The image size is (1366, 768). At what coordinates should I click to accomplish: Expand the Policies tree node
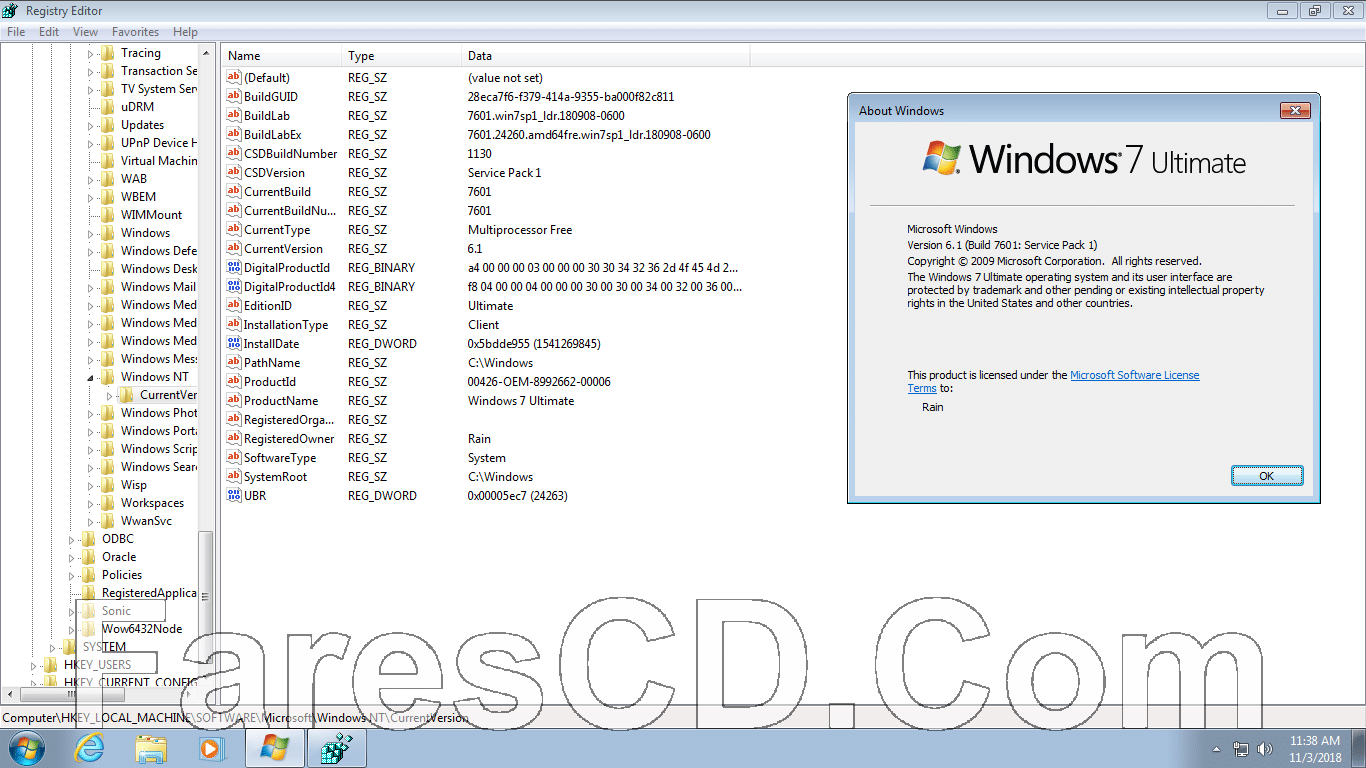point(71,575)
